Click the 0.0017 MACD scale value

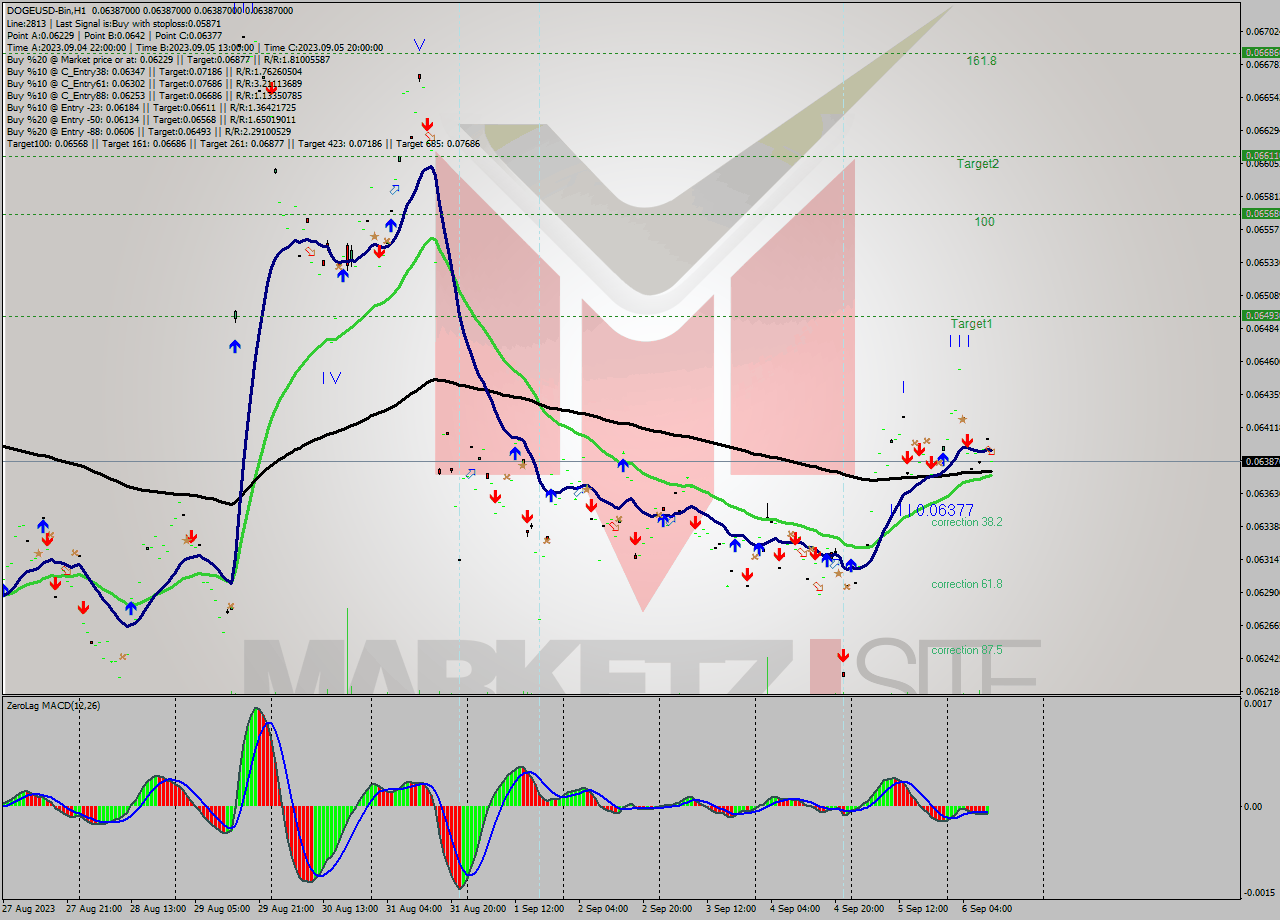point(1259,704)
